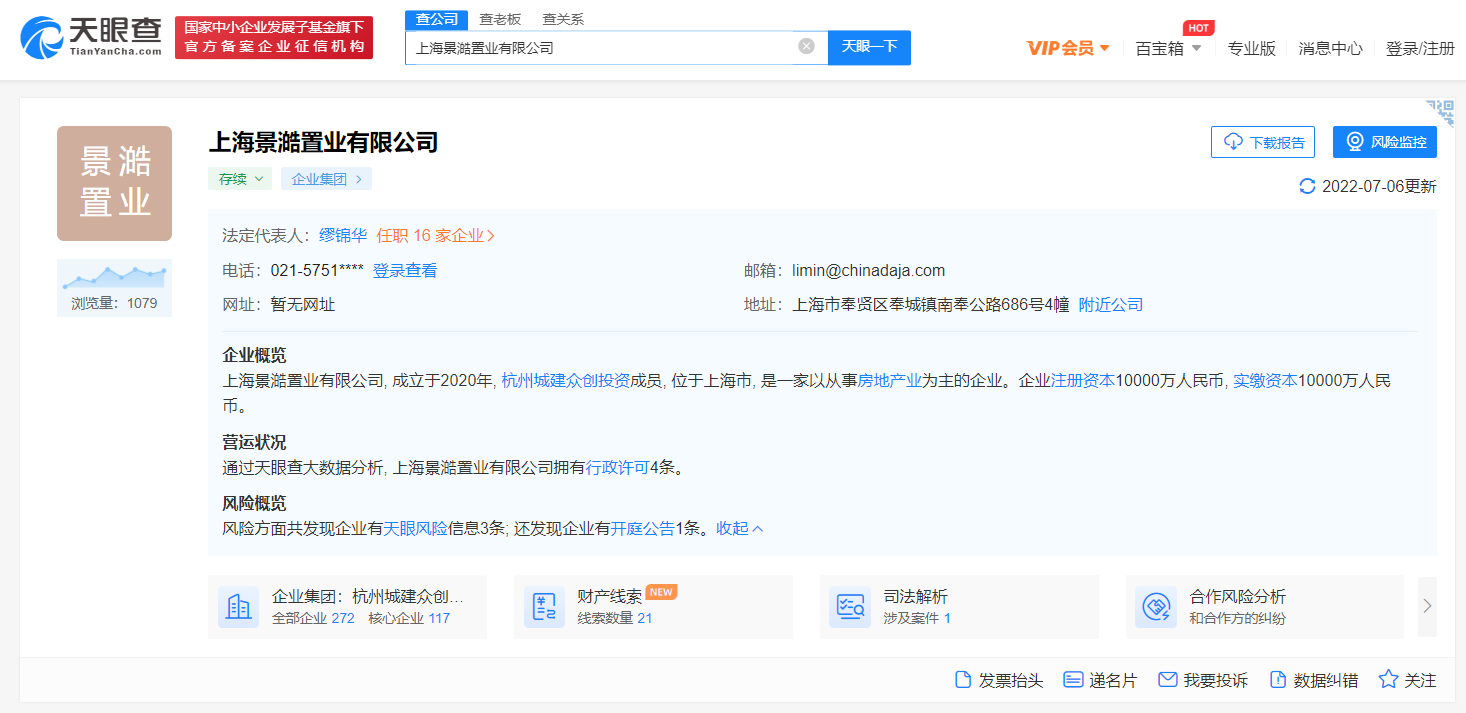Click the refresh icon beside 2022-07-06更新
1466x713 pixels.
[x=1307, y=186]
